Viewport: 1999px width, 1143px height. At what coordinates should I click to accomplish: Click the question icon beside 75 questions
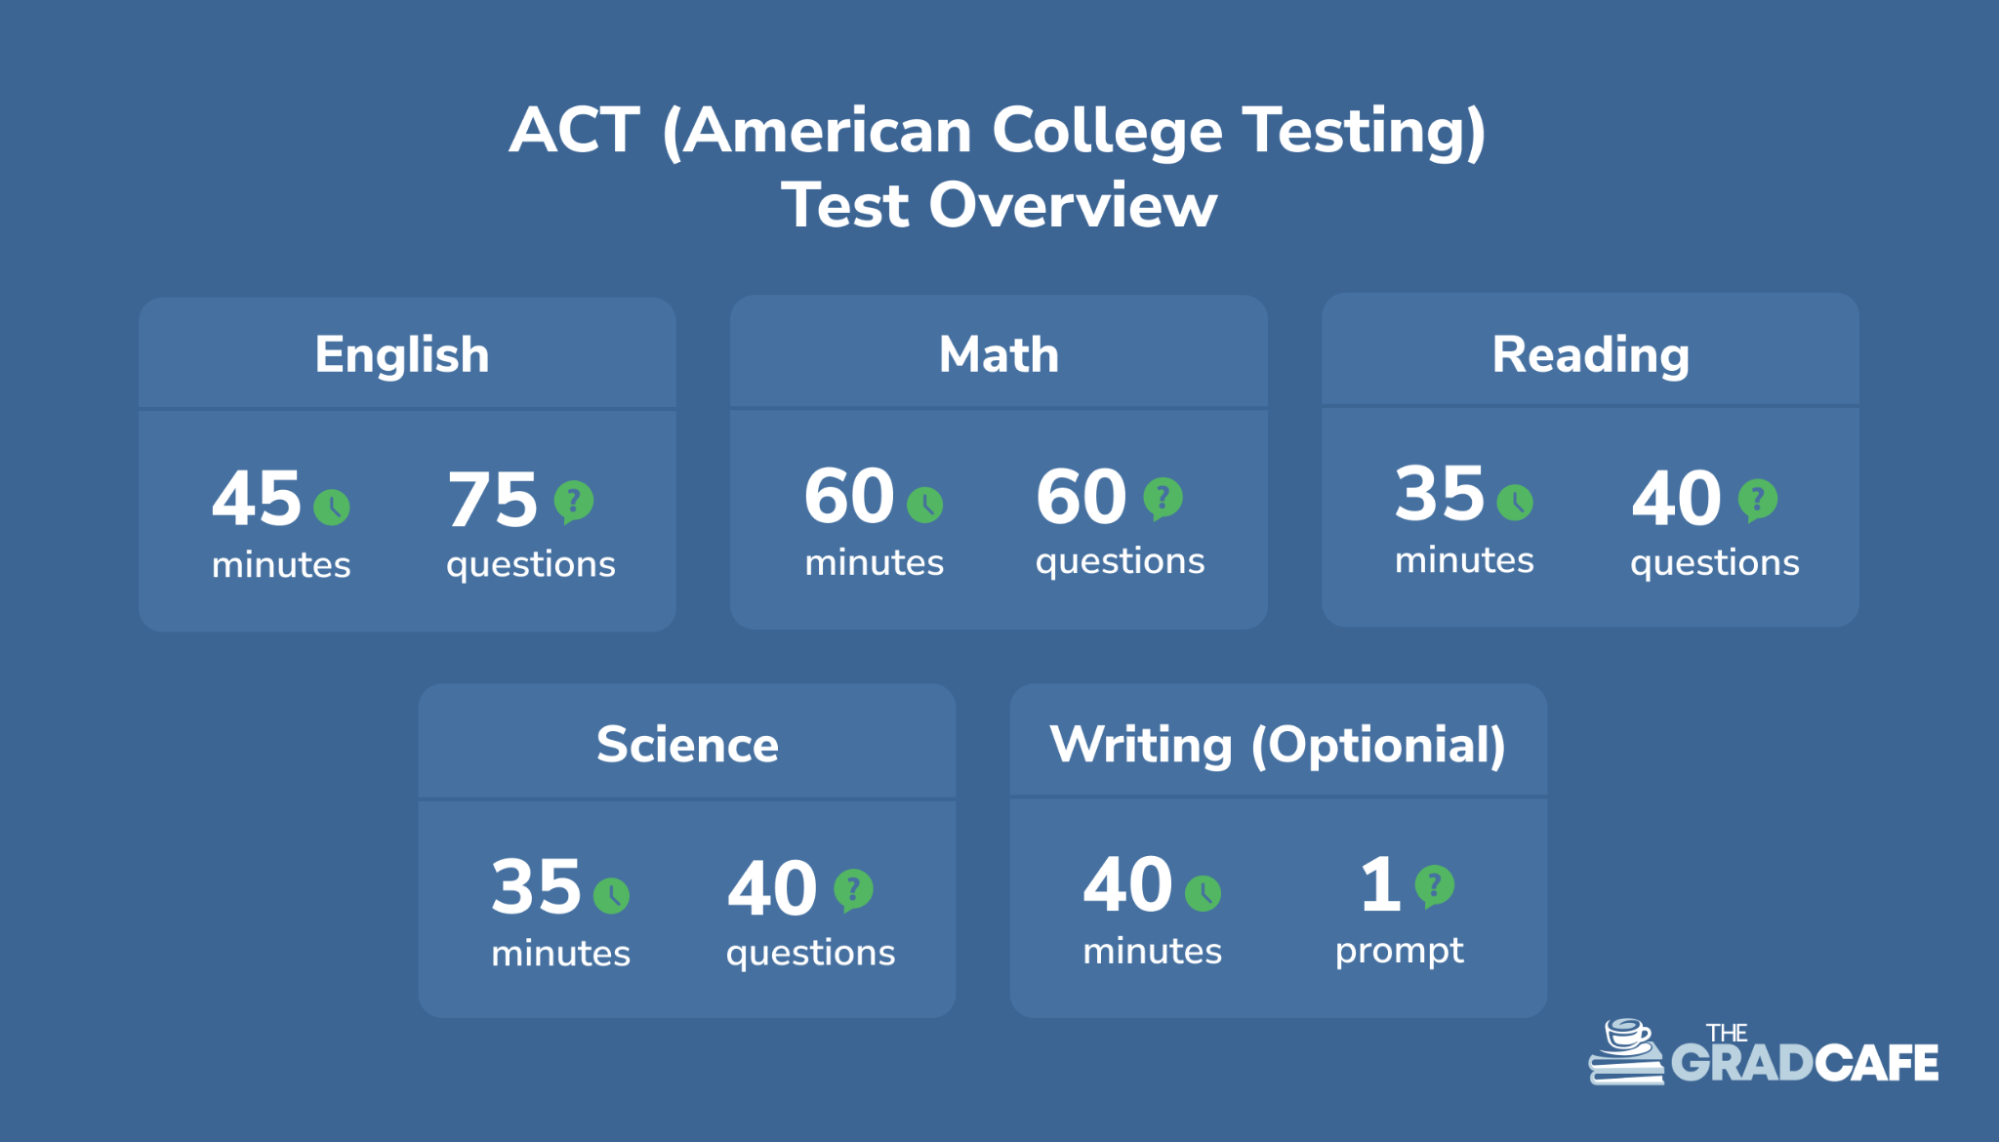point(574,501)
